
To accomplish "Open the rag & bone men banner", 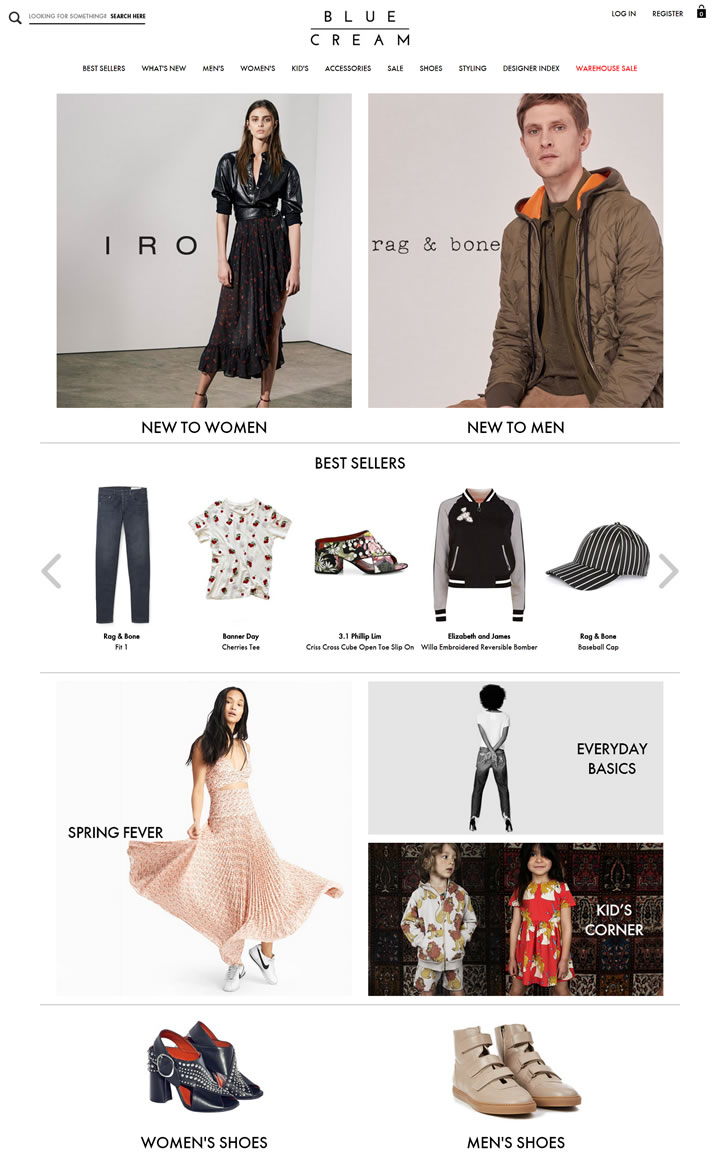I will [515, 251].
